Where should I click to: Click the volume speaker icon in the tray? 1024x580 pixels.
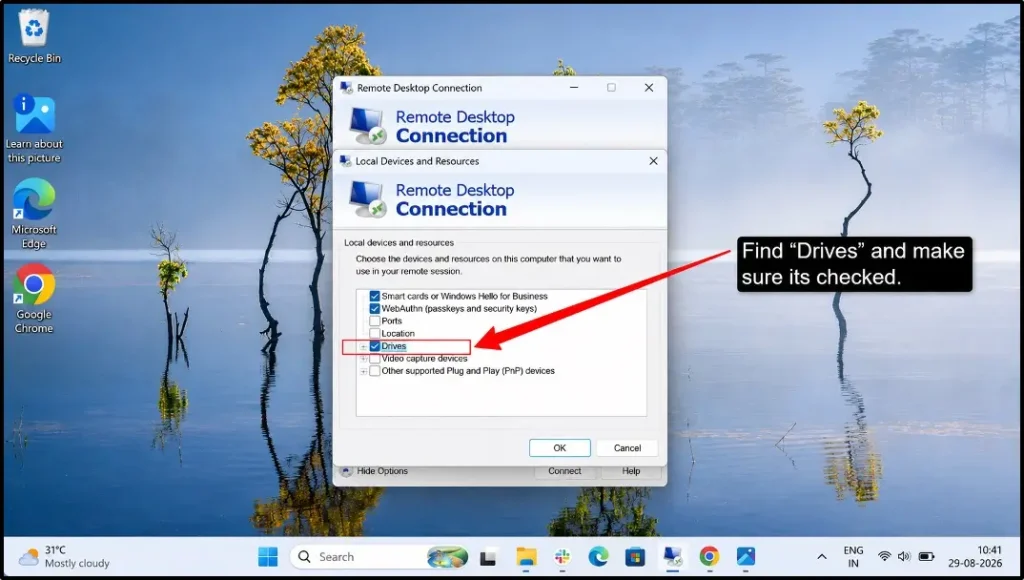904,556
